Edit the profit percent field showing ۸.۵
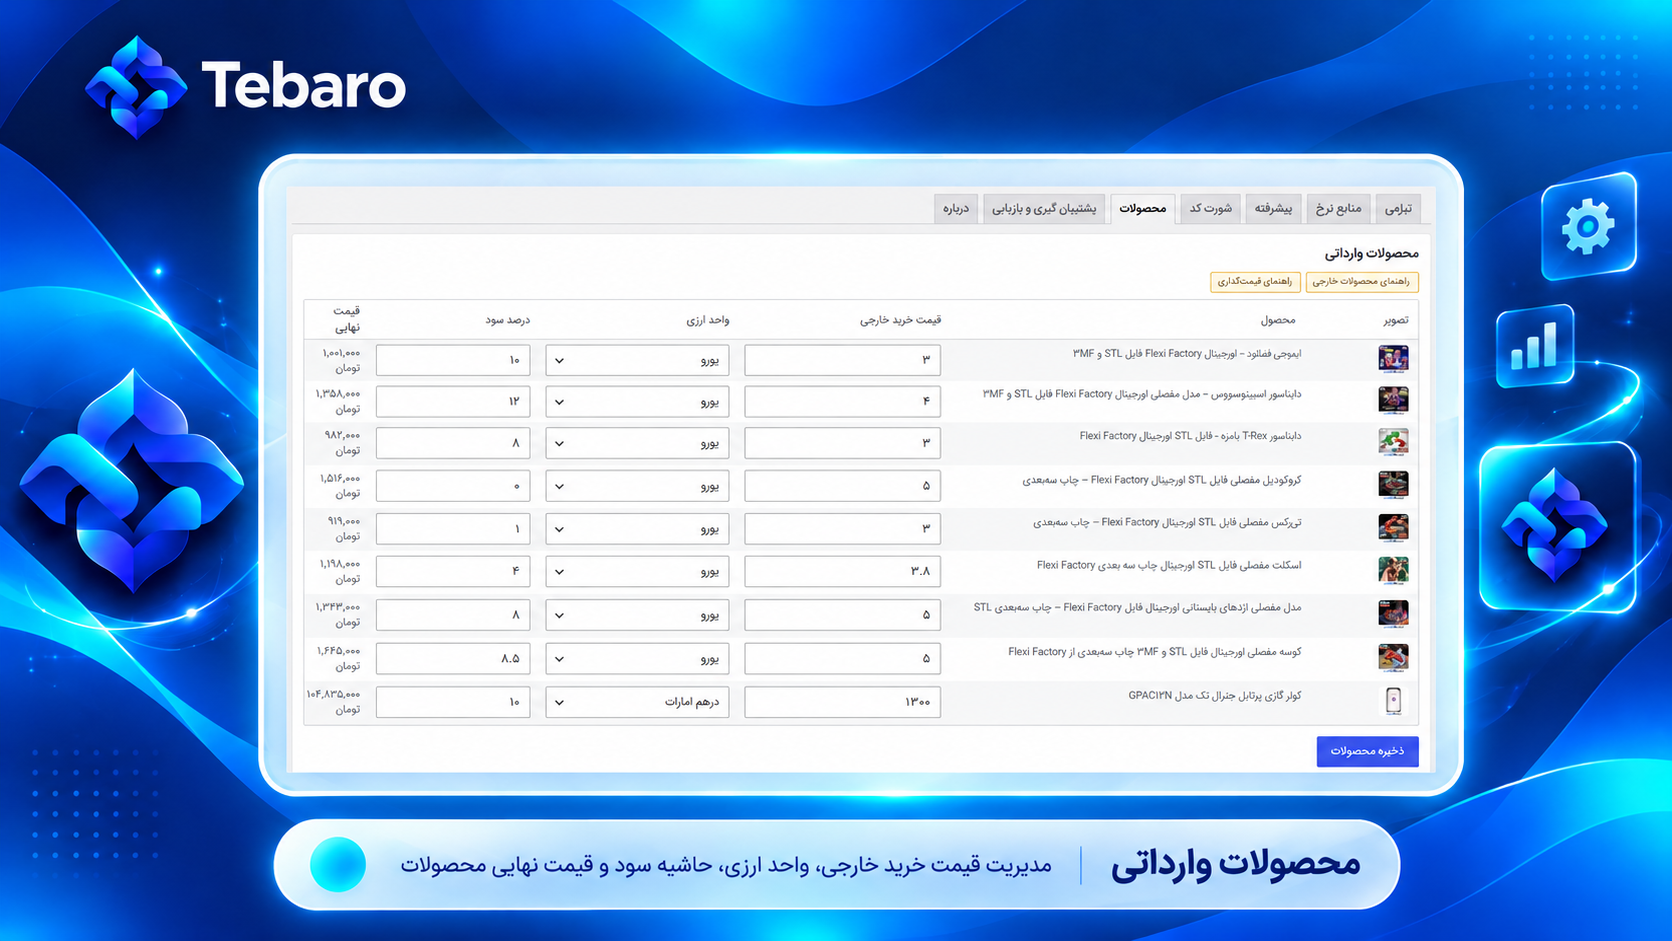The width and height of the screenshot is (1672, 941). tap(453, 659)
